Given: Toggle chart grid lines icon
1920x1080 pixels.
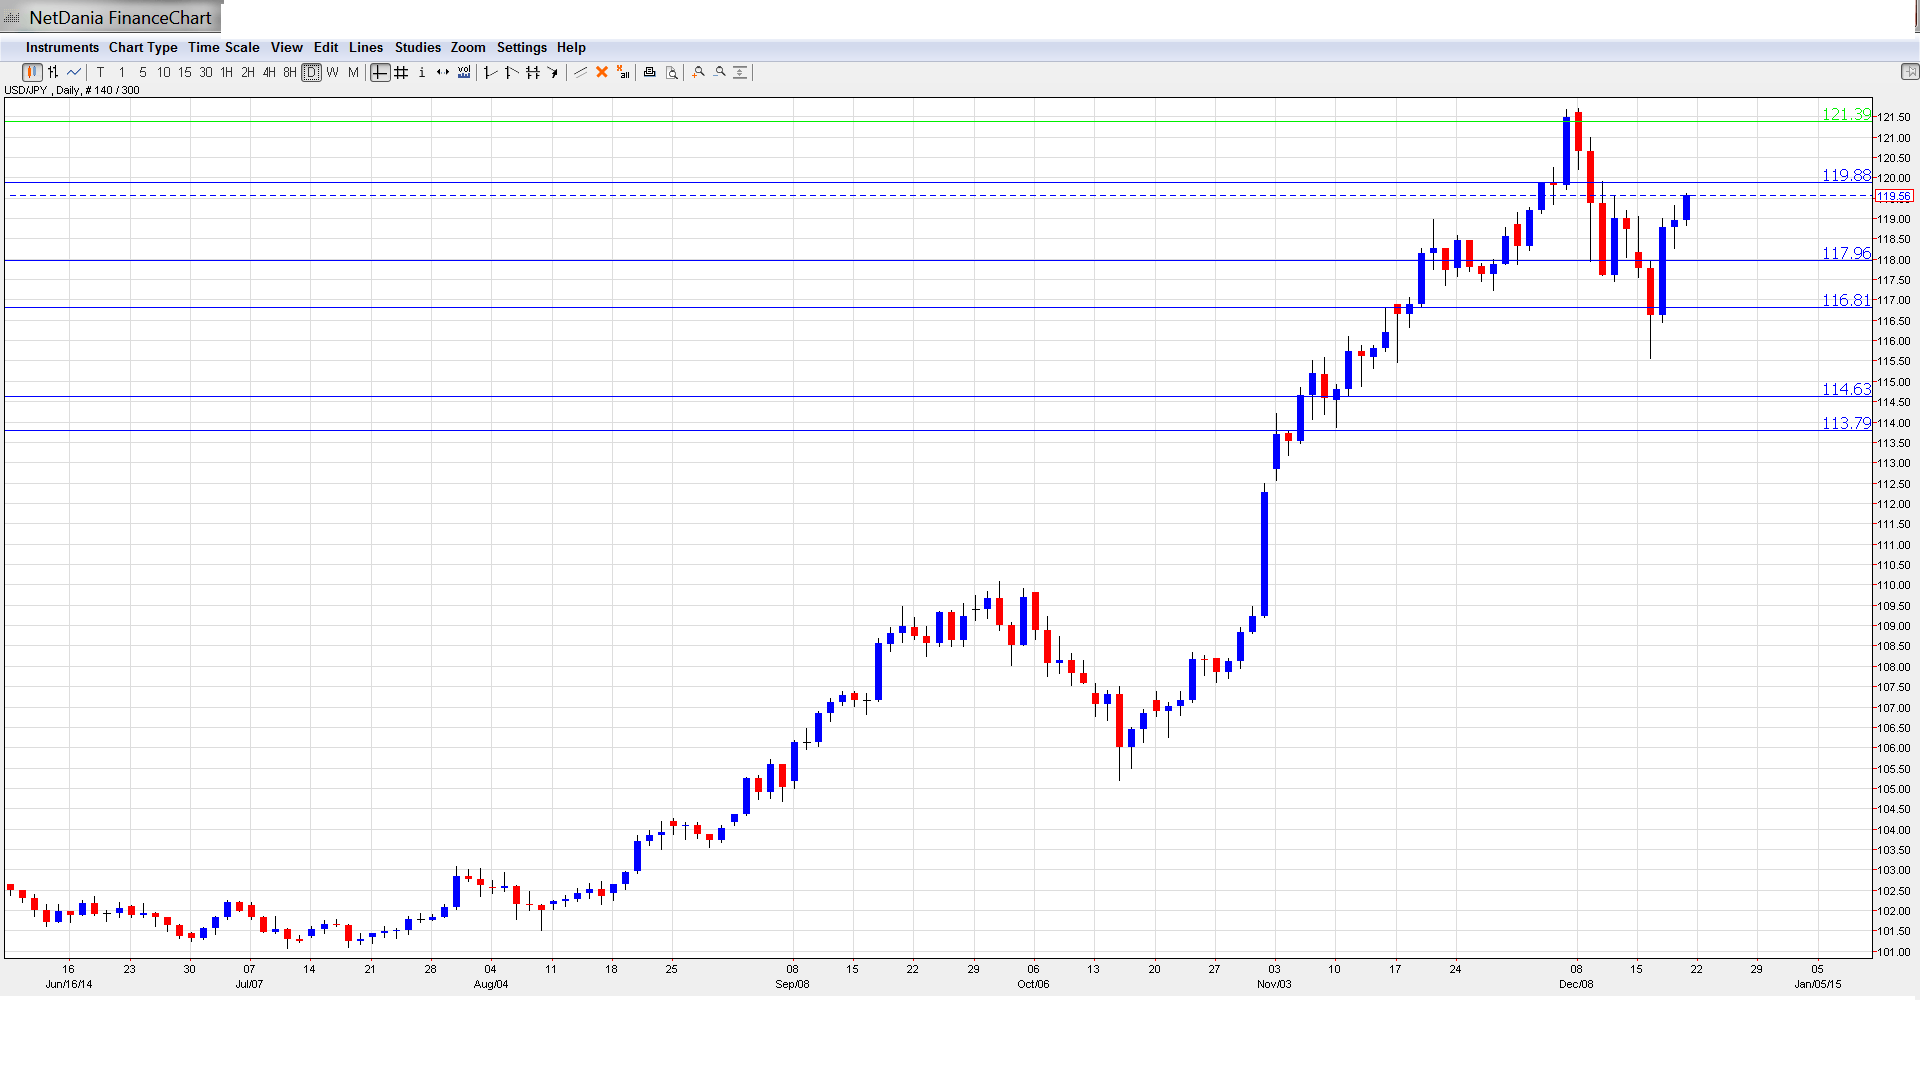Looking at the screenshot, I should (401, 72).
